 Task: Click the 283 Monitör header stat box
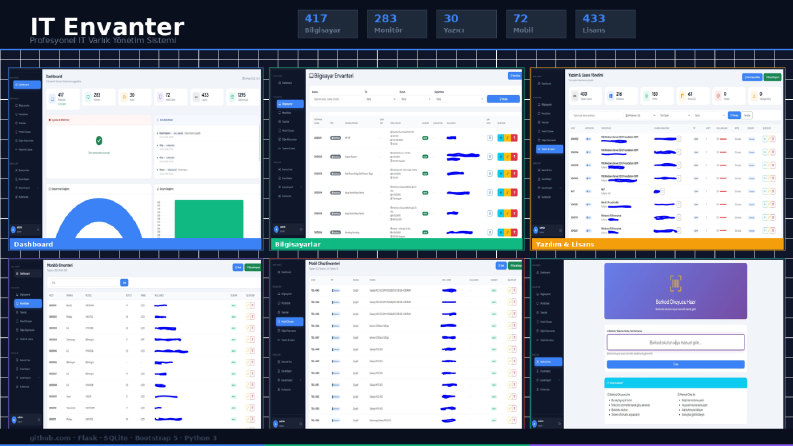pyautogui.click(x=397, y=24)
